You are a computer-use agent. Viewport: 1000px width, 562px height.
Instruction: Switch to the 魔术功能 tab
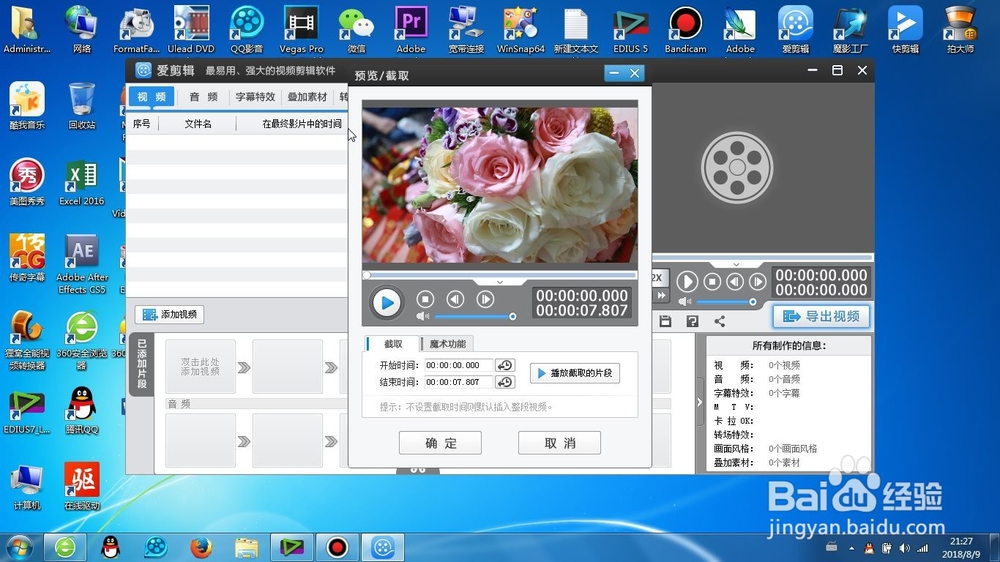(447, 344)
